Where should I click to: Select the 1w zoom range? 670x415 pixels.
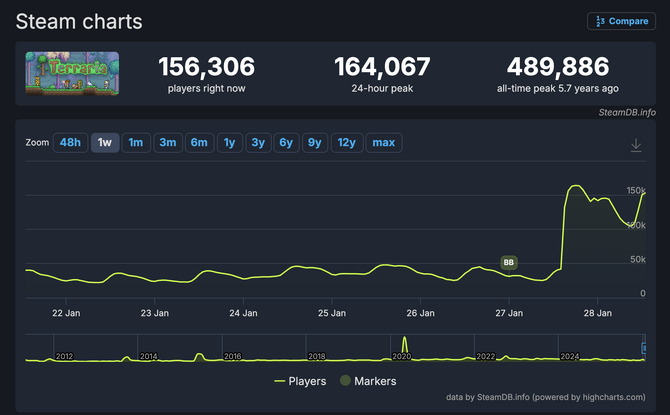coord(104,143)
